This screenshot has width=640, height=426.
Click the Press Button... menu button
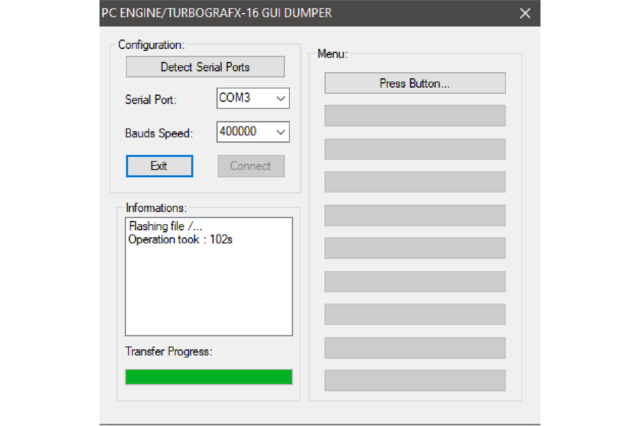click(x=415, y=83)
